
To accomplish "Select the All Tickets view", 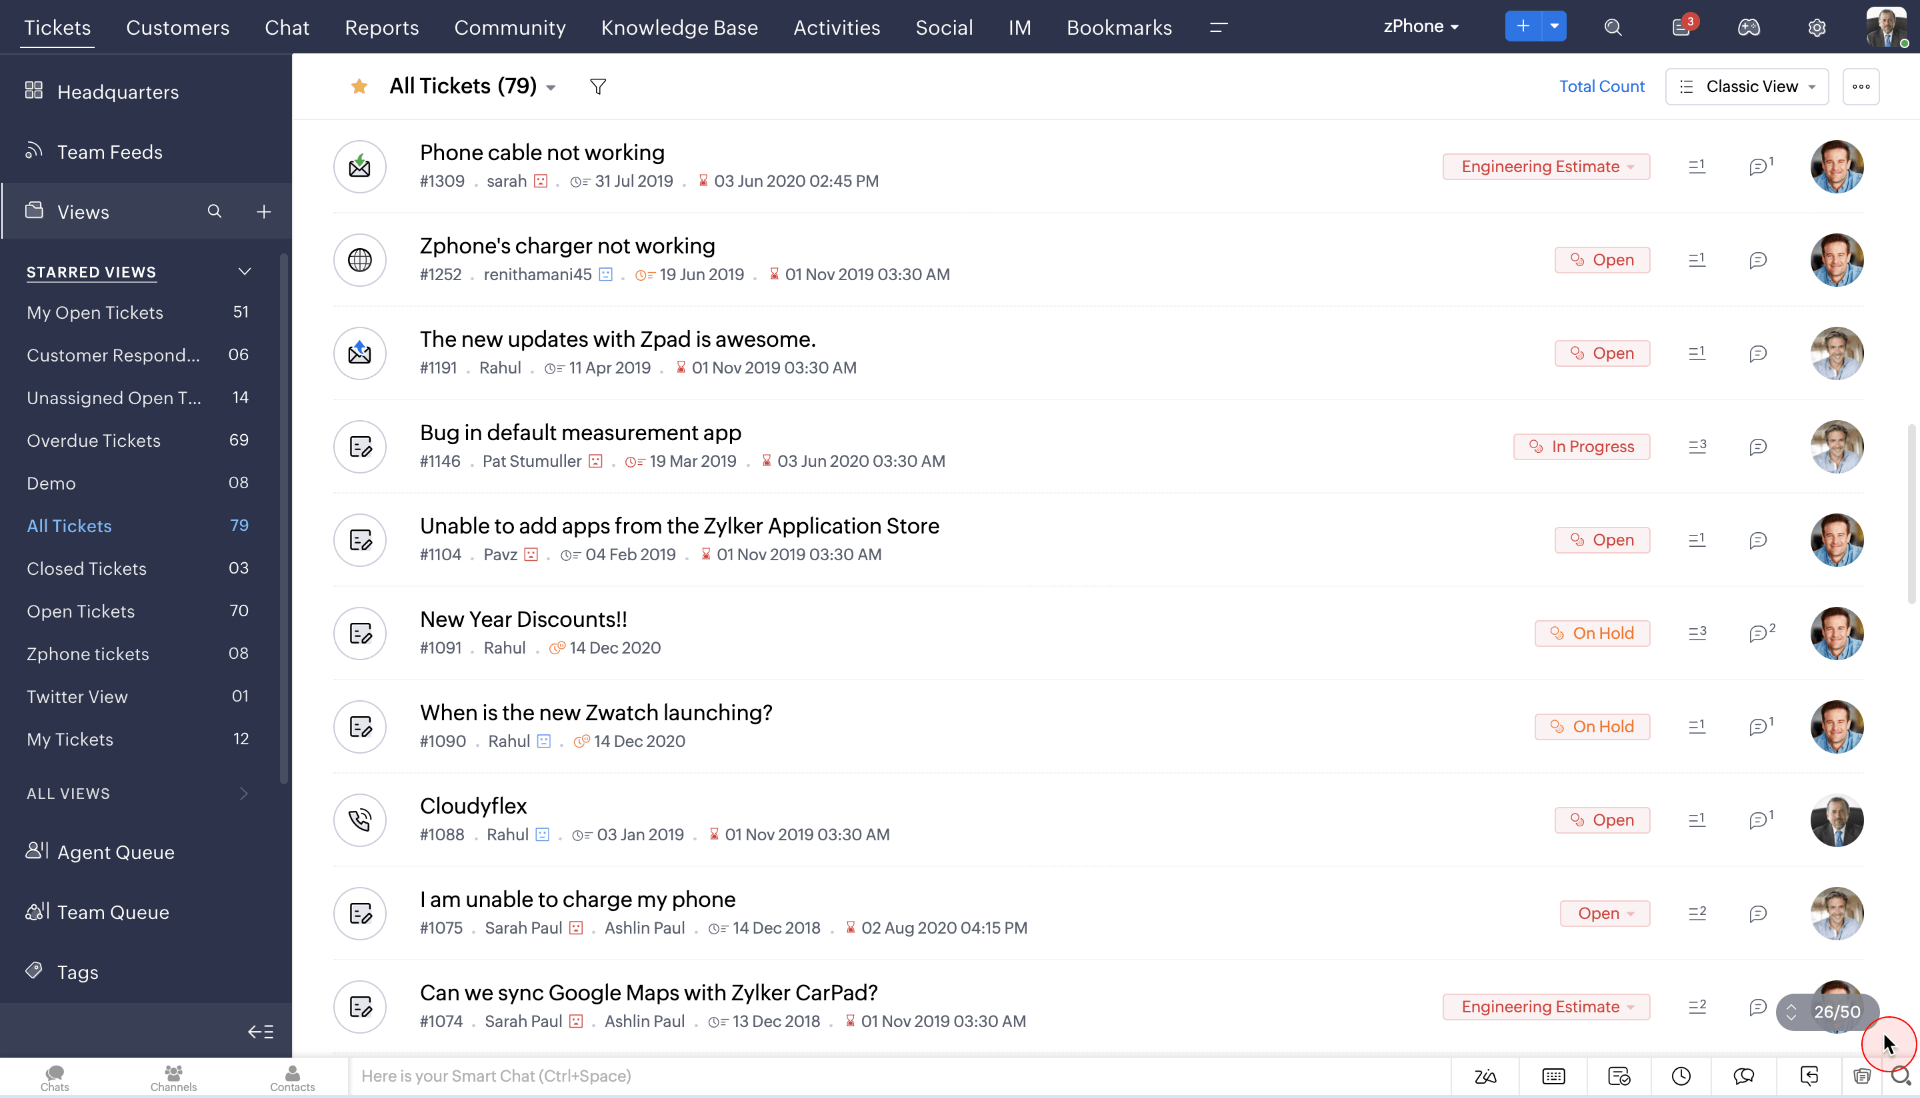I will [x=69, y=525].
